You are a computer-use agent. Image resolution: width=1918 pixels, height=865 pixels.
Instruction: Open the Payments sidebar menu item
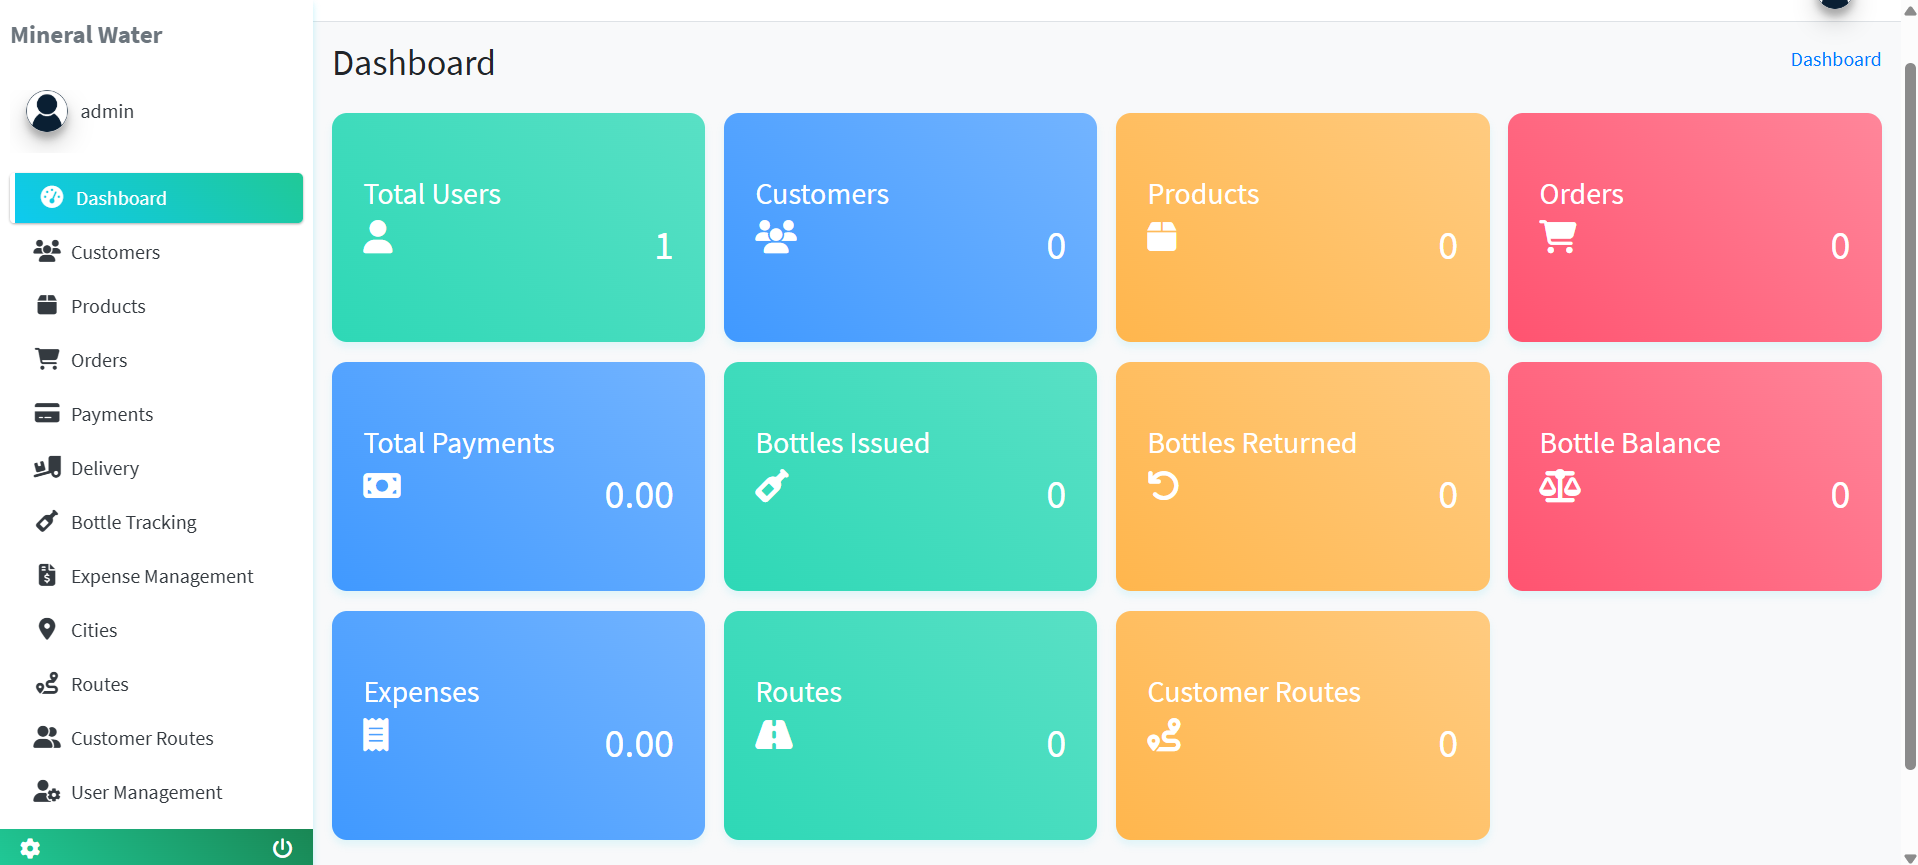click(156, 414)
